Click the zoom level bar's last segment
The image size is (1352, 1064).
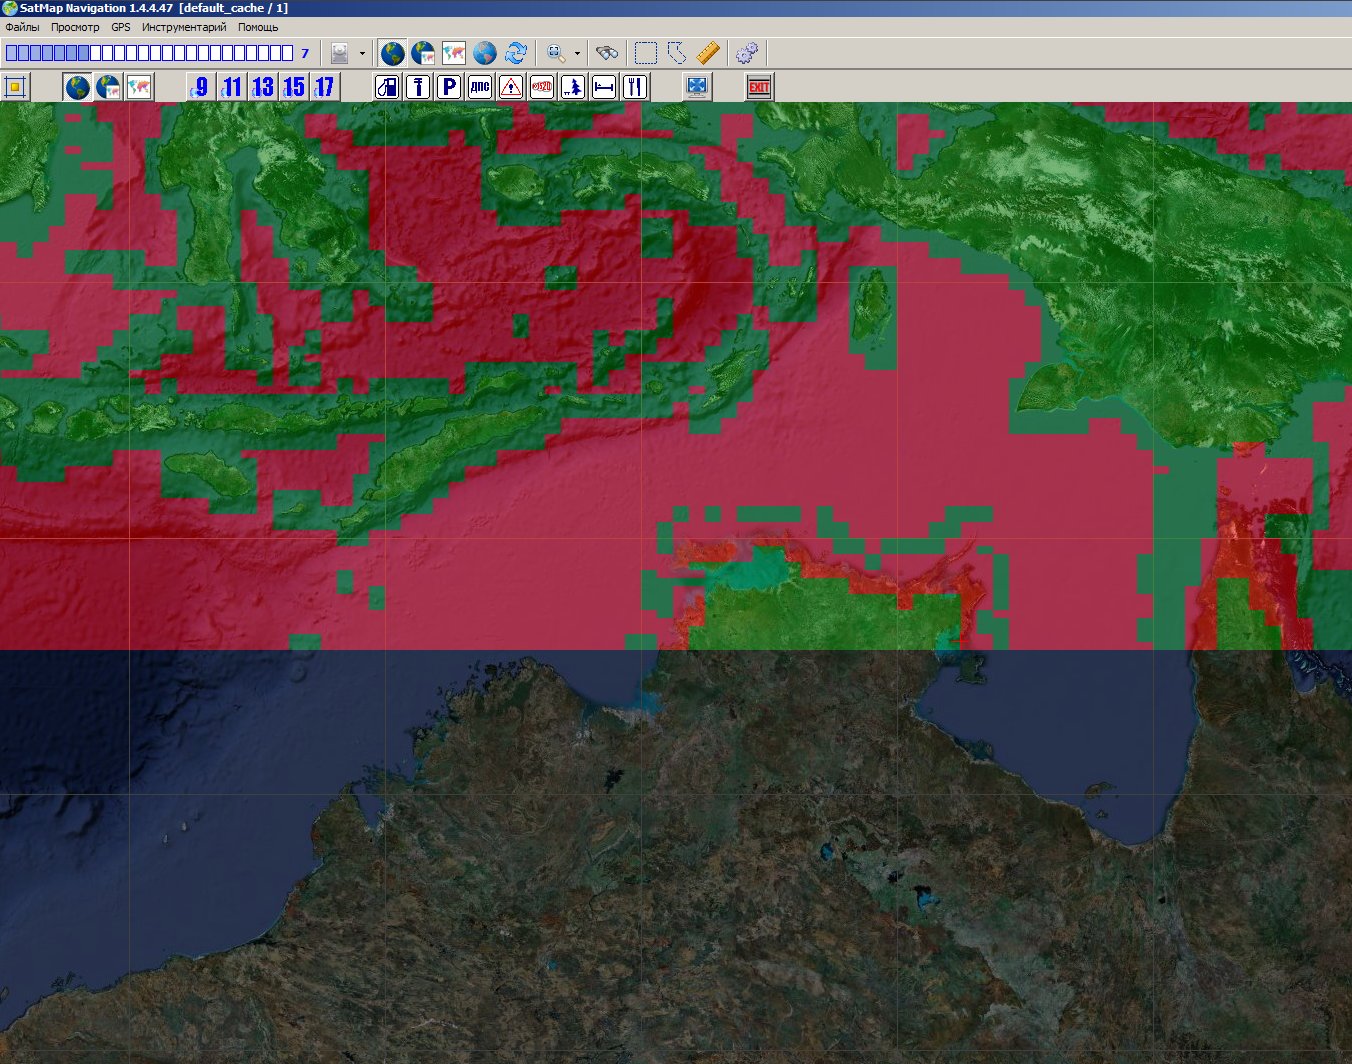coord(288,53)
